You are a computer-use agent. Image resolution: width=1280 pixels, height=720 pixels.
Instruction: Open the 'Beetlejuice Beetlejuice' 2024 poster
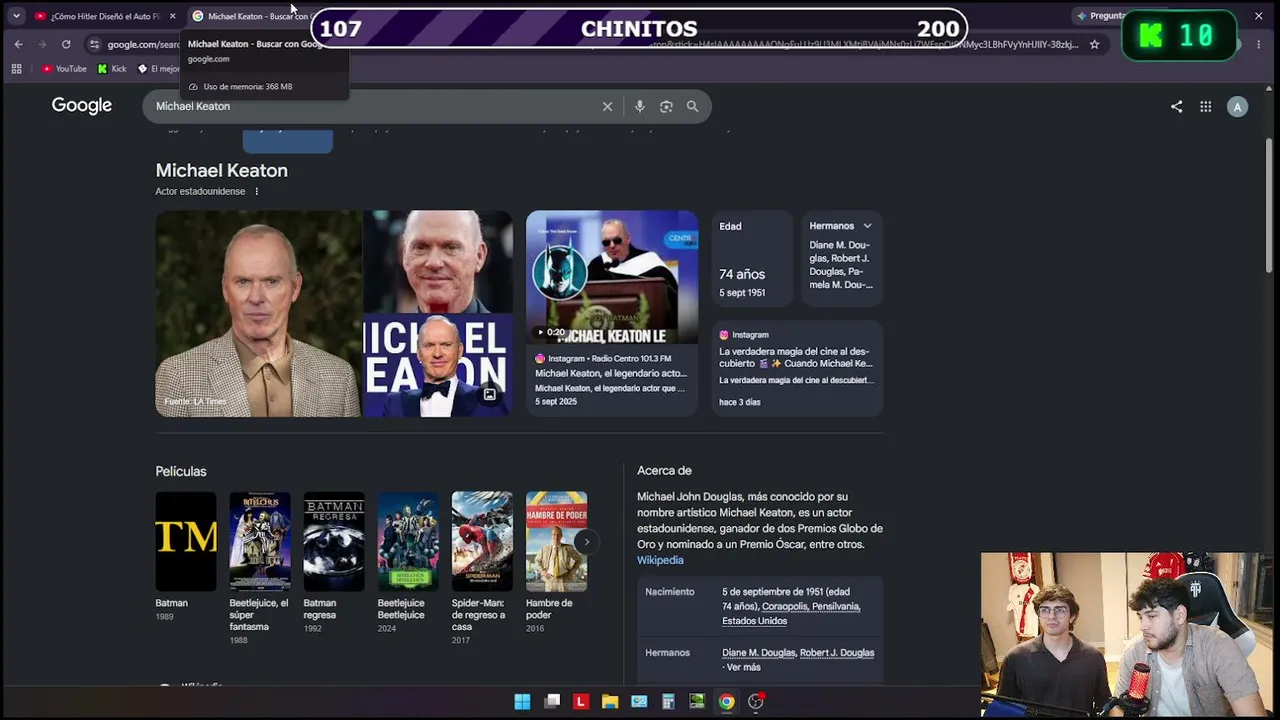tap(408, 541)
